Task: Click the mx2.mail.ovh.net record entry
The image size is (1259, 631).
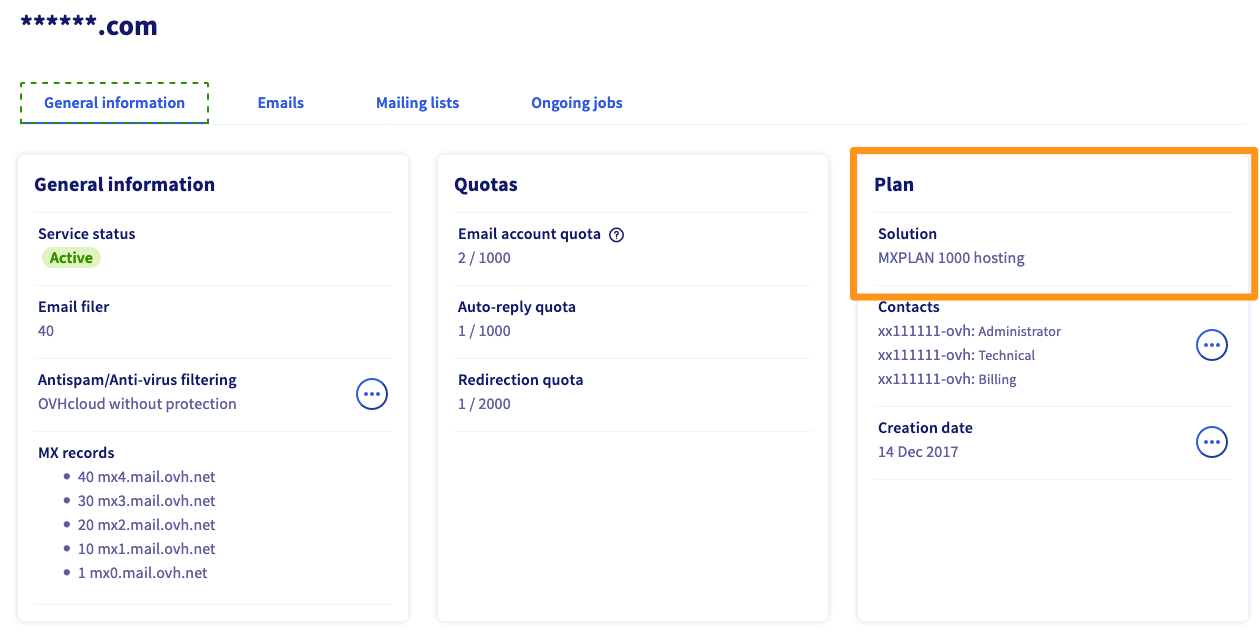Action: (146, 525)
